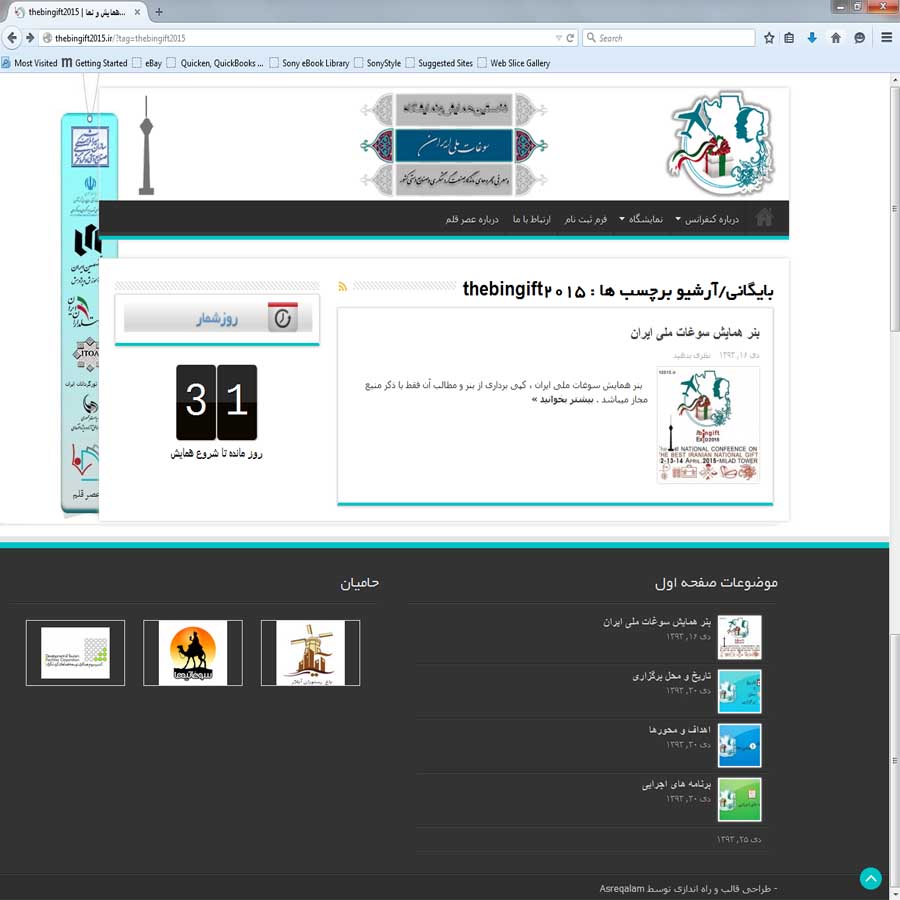Go to the browser home page icon
900x900 pixels.
coord(836,38)
